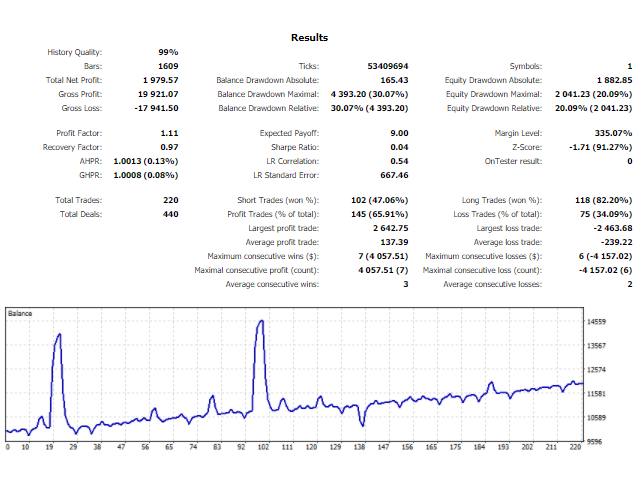Click the Largest profit trade value 2 642.75
640x480 pixels.
tap(388, 229)
